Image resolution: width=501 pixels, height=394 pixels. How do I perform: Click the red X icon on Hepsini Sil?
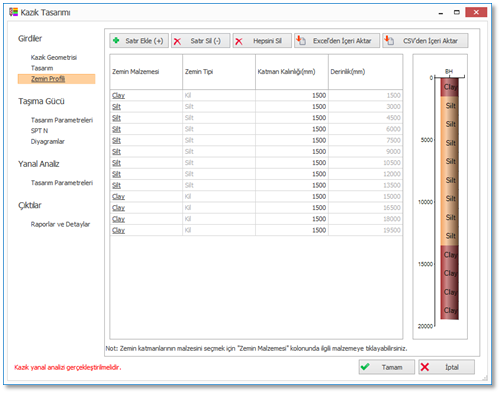239,41
